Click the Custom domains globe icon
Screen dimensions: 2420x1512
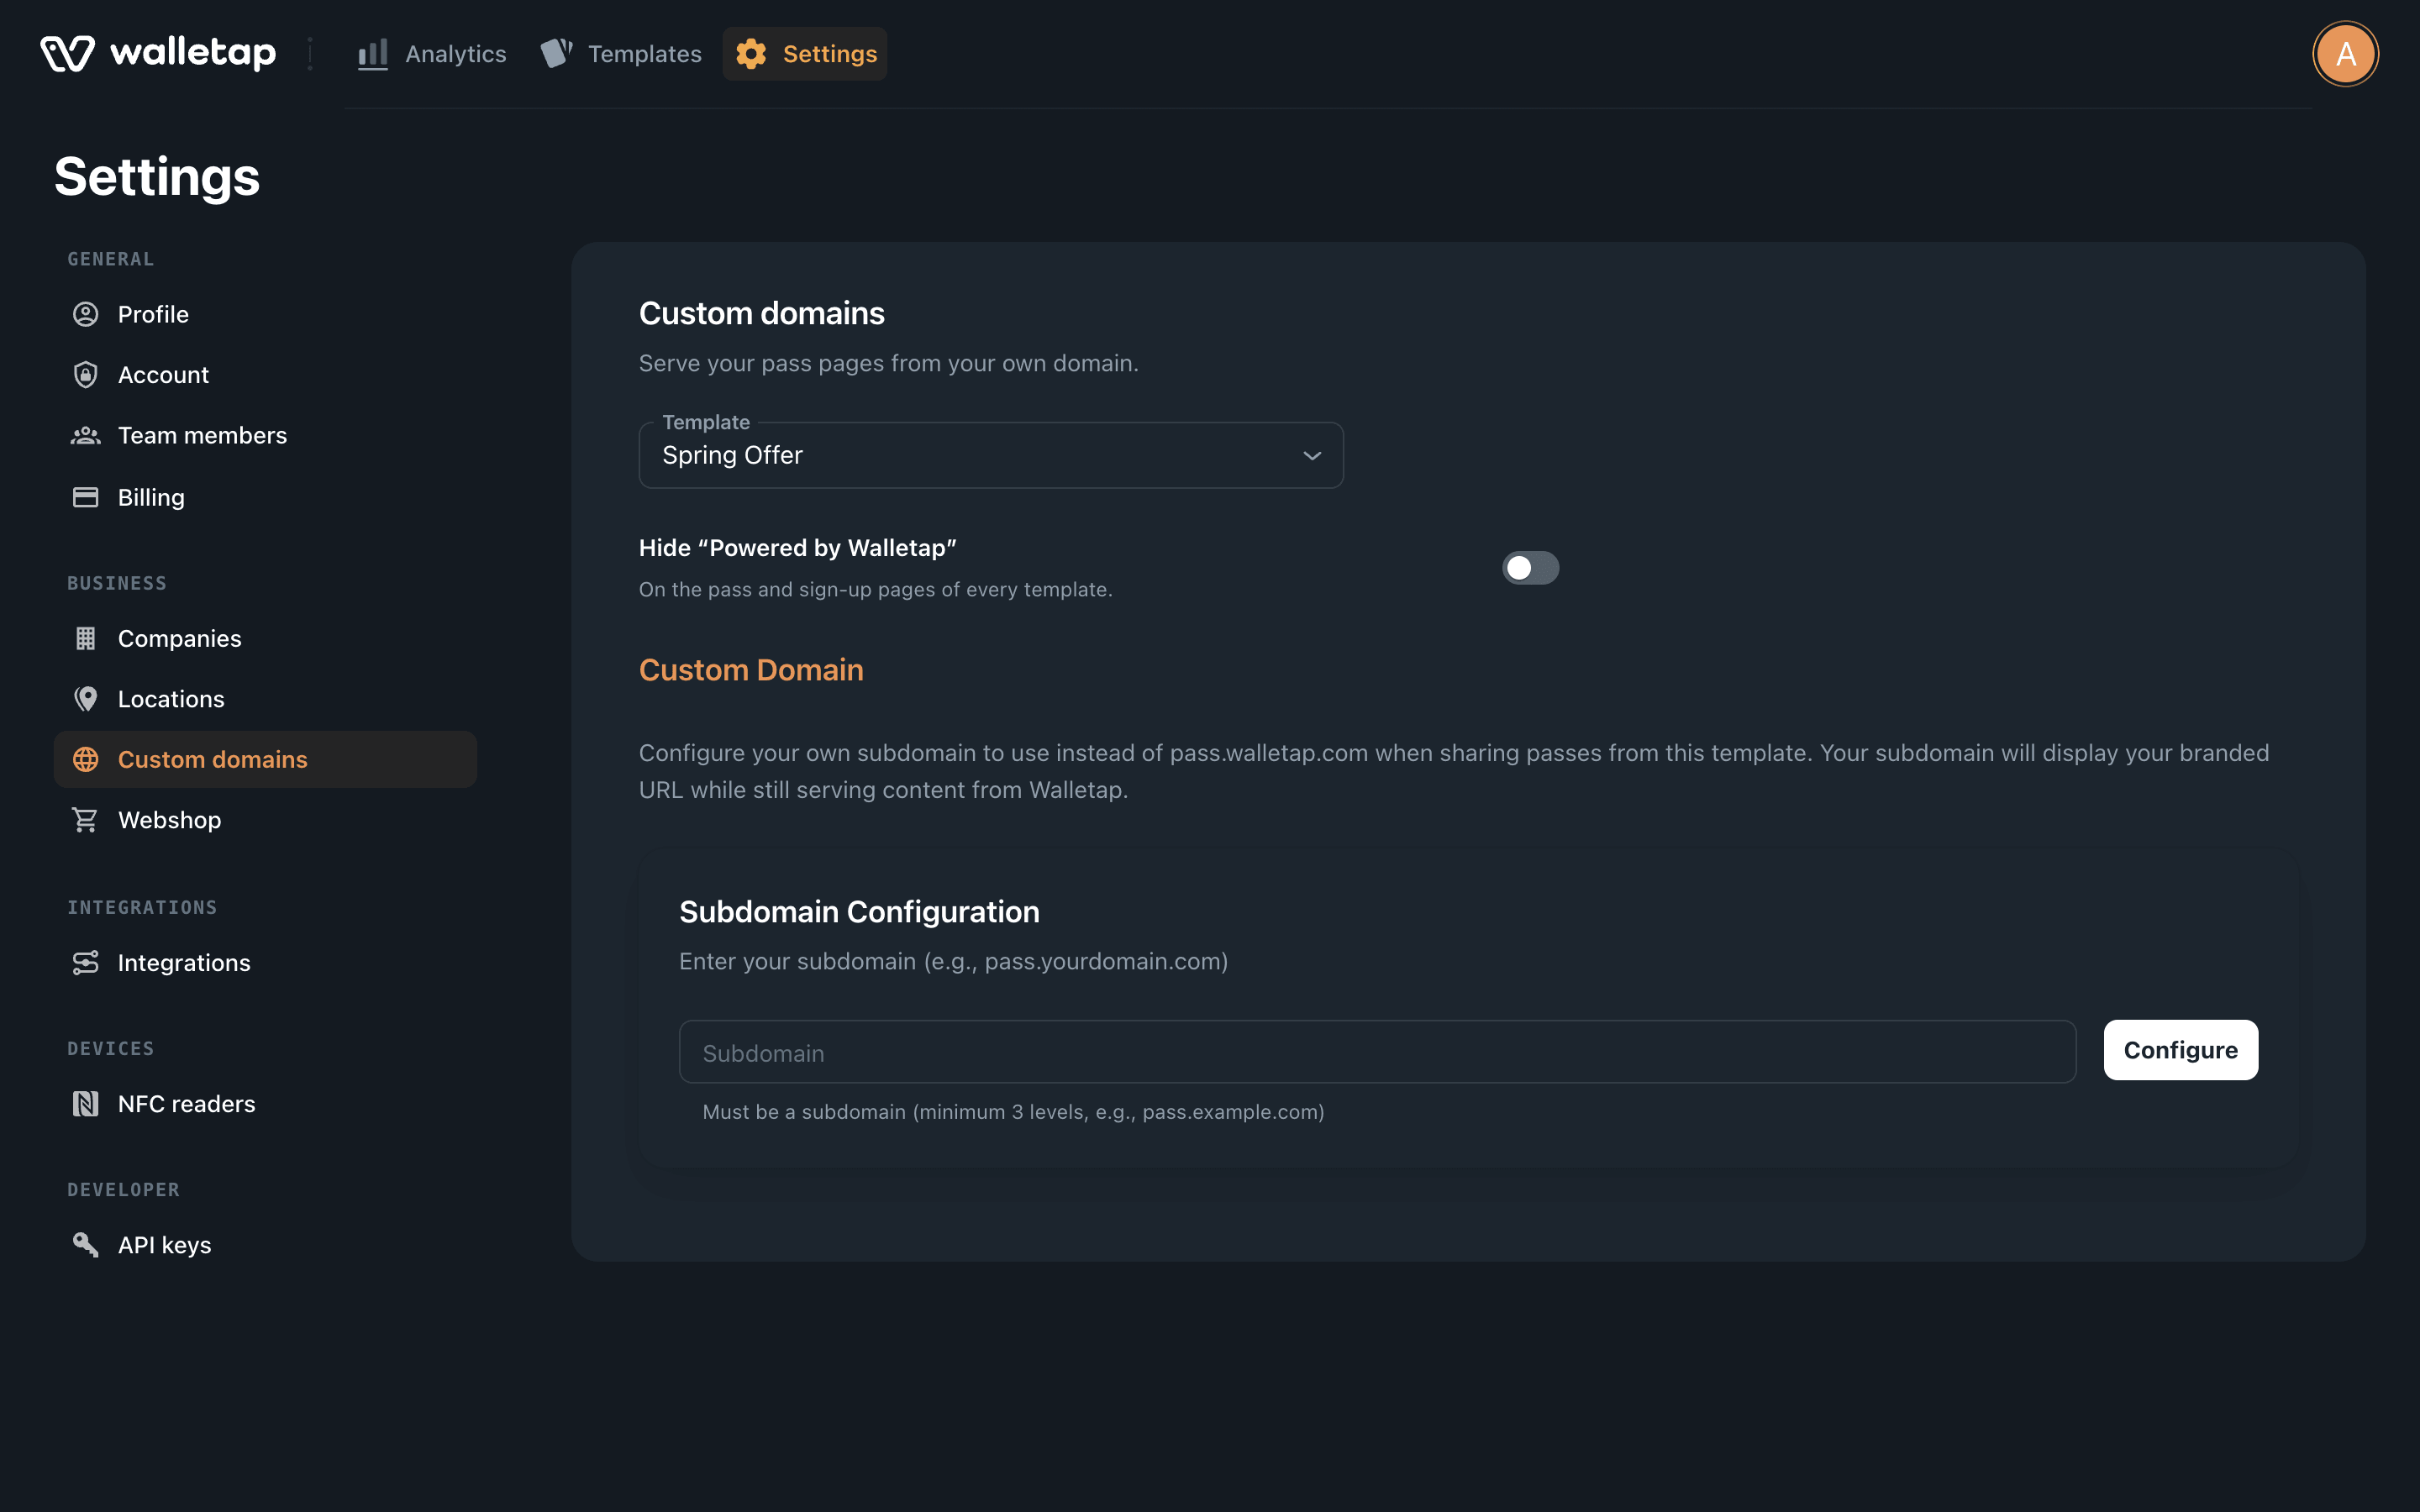click(86, 759)
